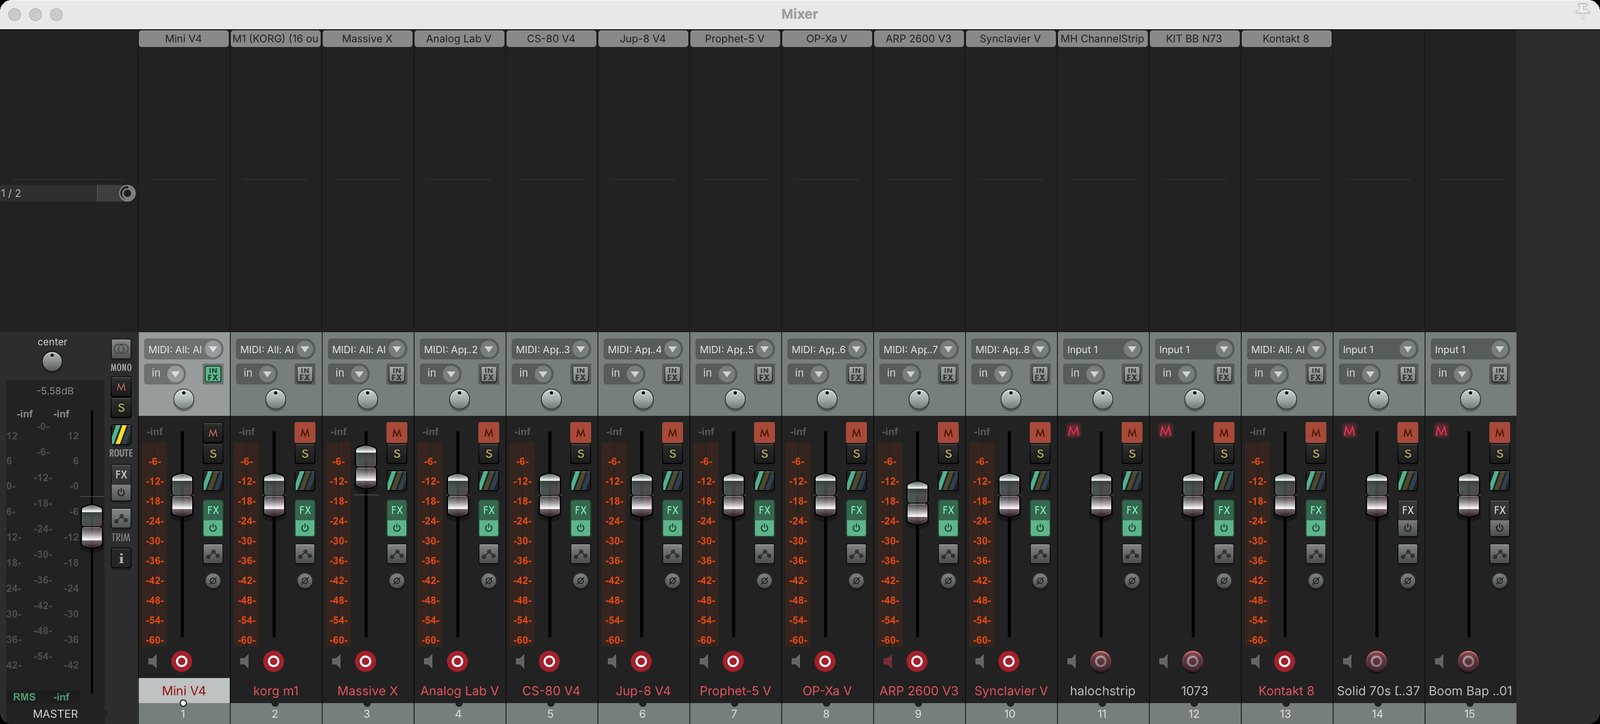The width and height of the screenshot is (1600, 724).
Task: Select the Jup-8 V4 track name label
Action: click(x=643, y=691)
